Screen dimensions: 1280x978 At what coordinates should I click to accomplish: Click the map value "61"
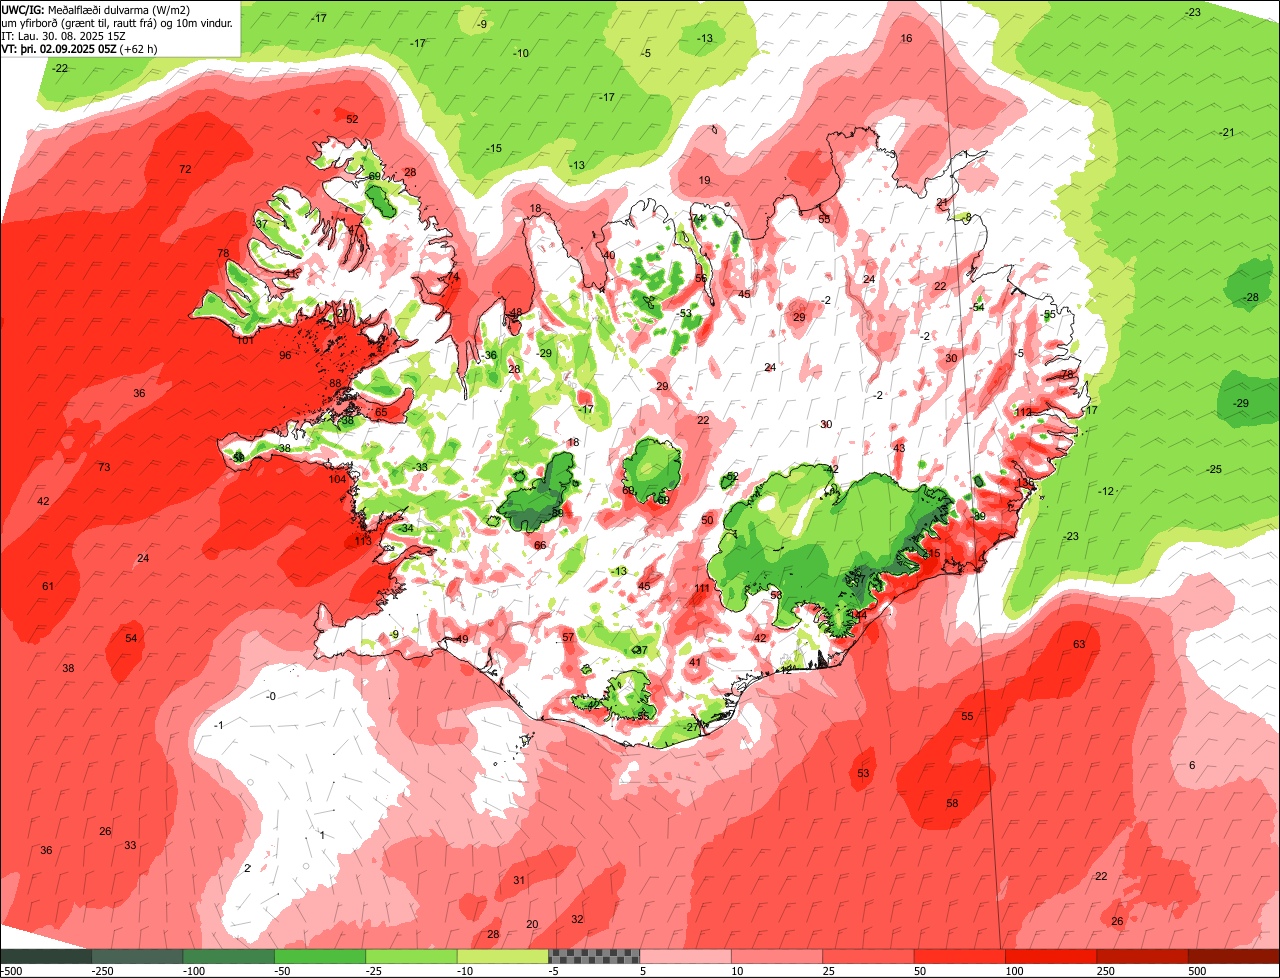coord(48,586)
